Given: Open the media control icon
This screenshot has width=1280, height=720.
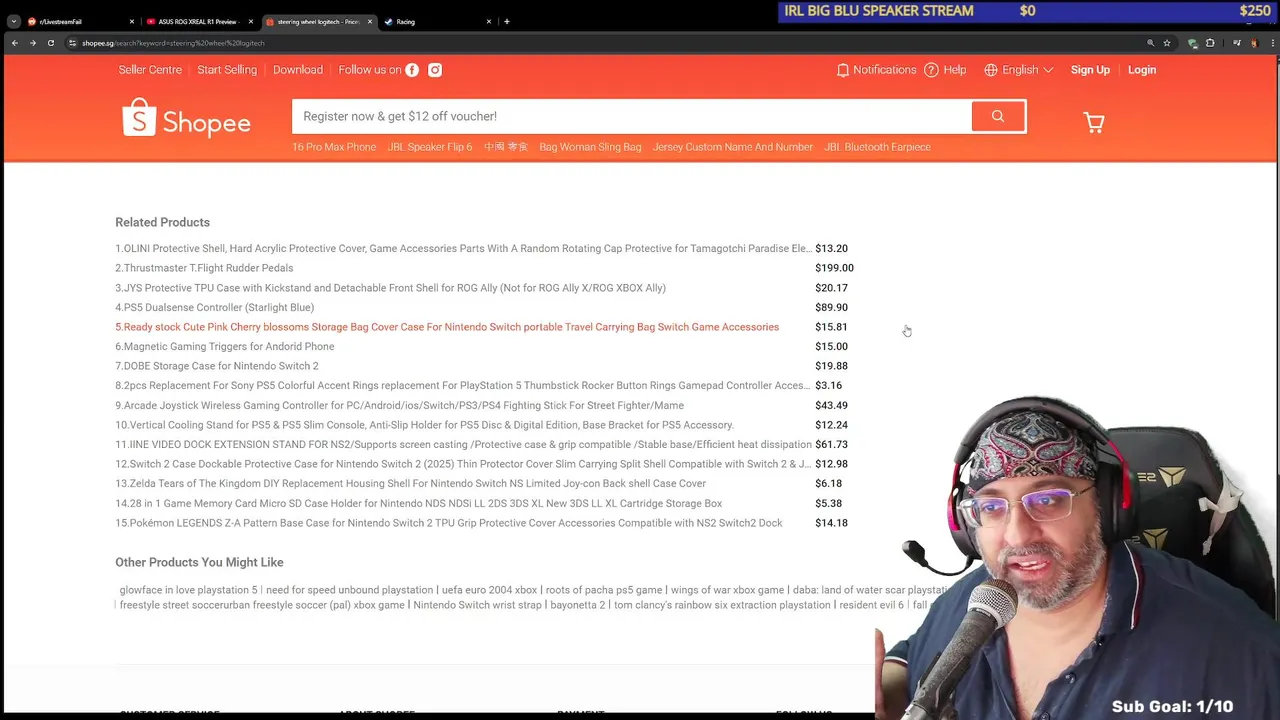Looking at the screenshot, I should click(1237, 43).
